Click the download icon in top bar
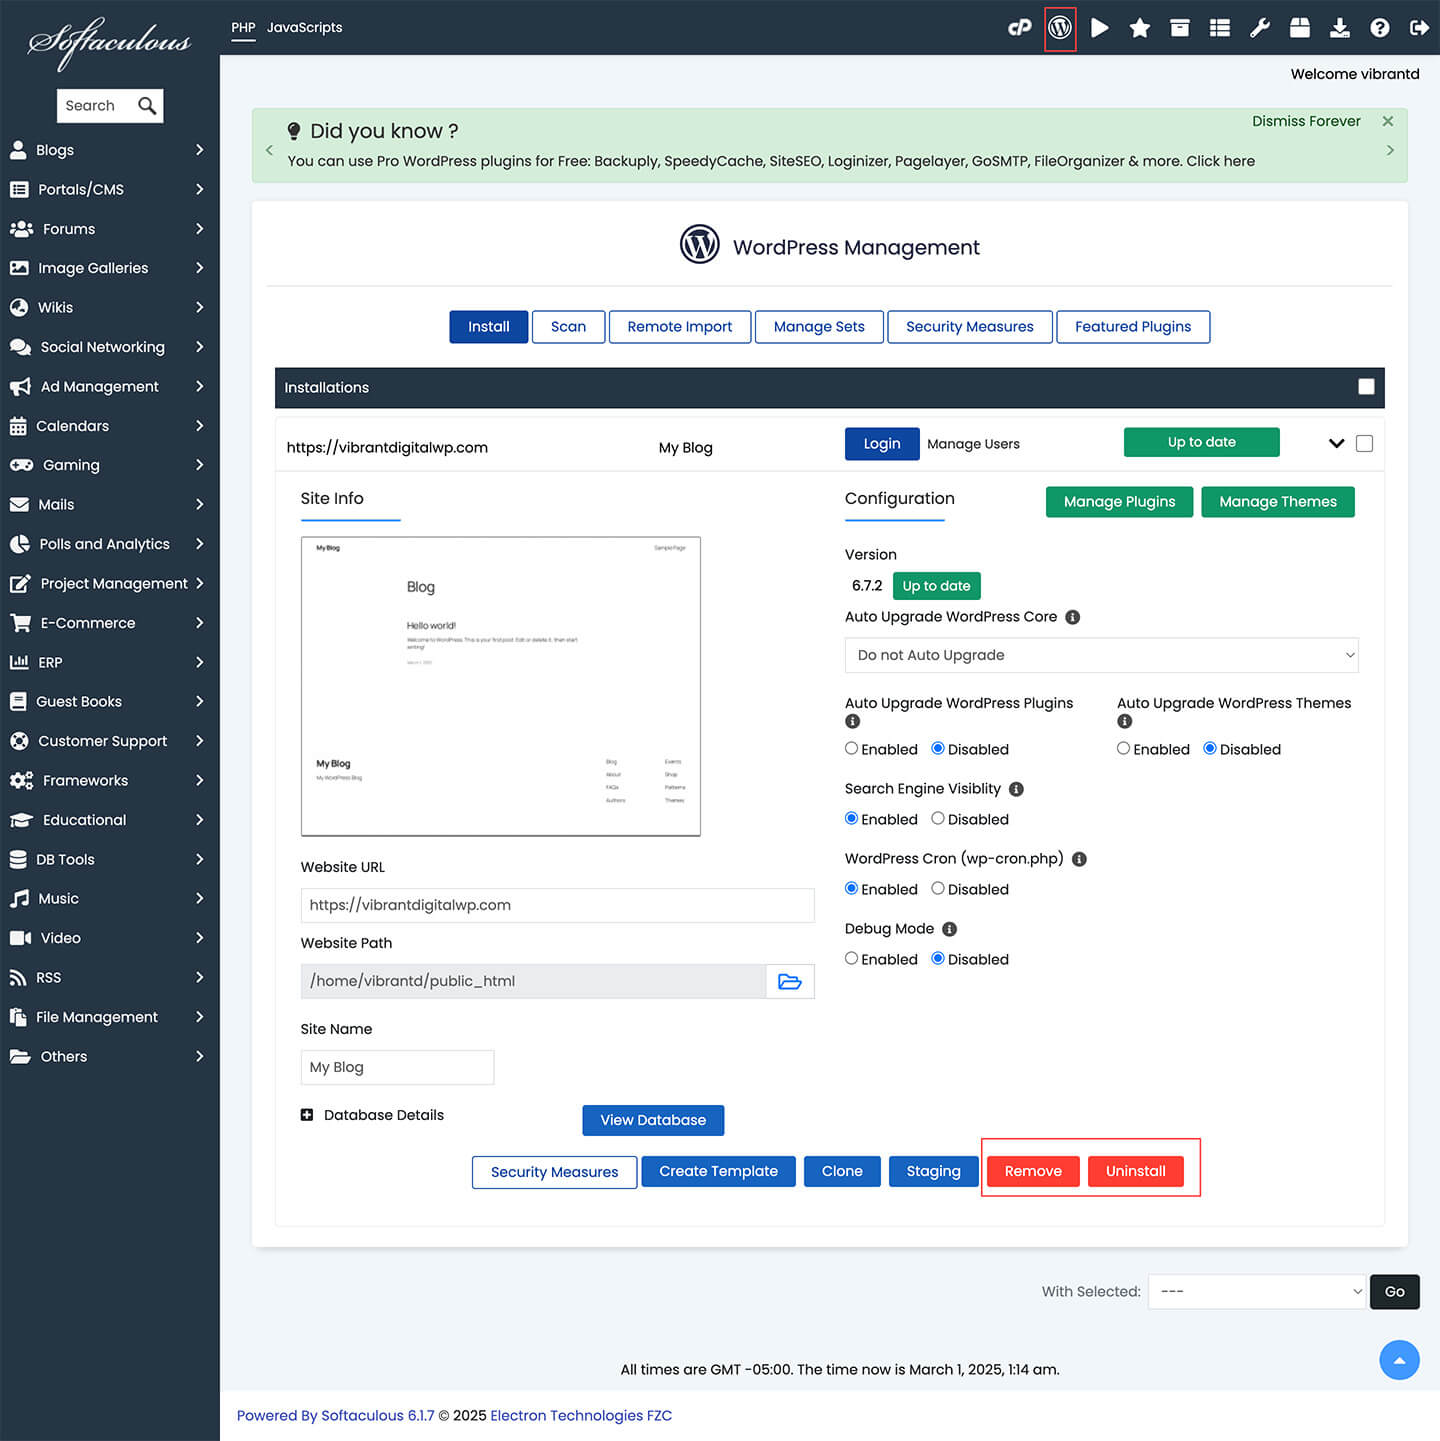 coord(1340,28)
